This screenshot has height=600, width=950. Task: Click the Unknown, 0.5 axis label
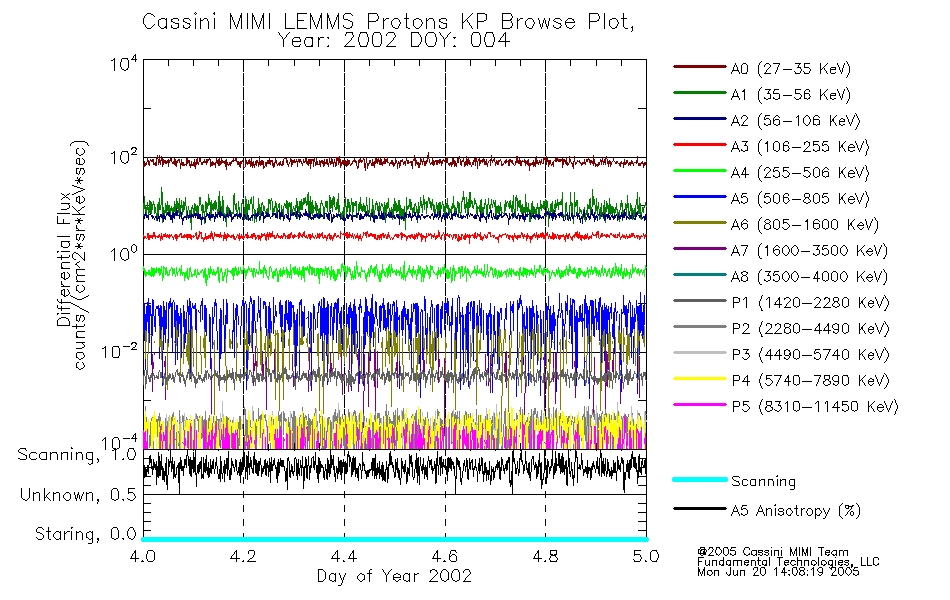point(78,495)
